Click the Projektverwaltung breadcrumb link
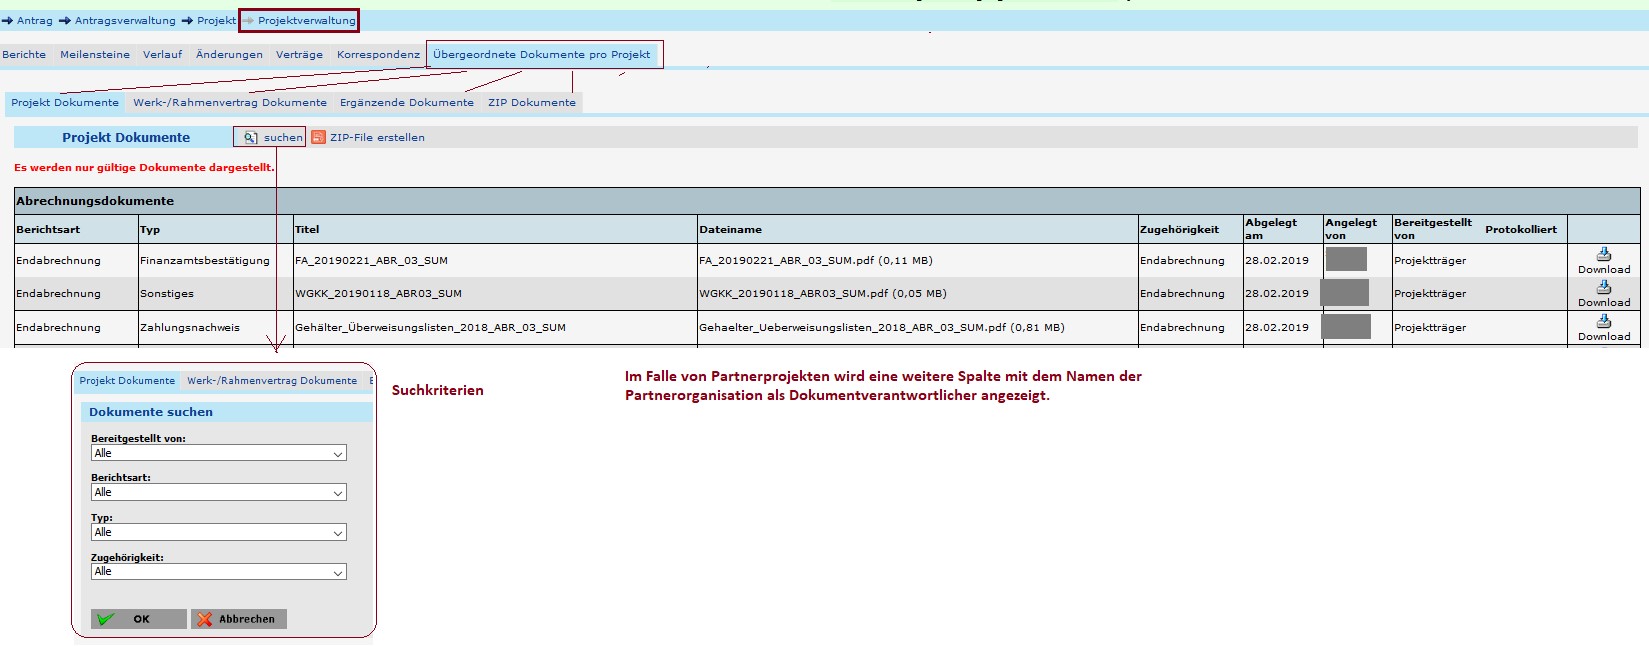 [x=306, y=21]
